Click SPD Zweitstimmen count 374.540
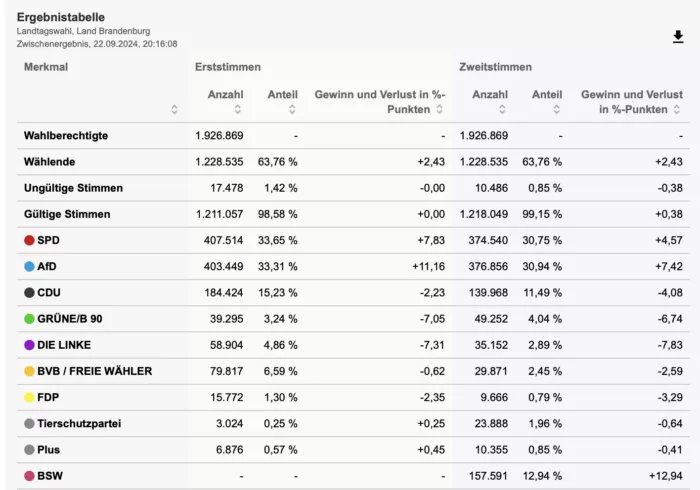Image resolution: width=700 pixels, height=490 pixels. tap(488, 241)
